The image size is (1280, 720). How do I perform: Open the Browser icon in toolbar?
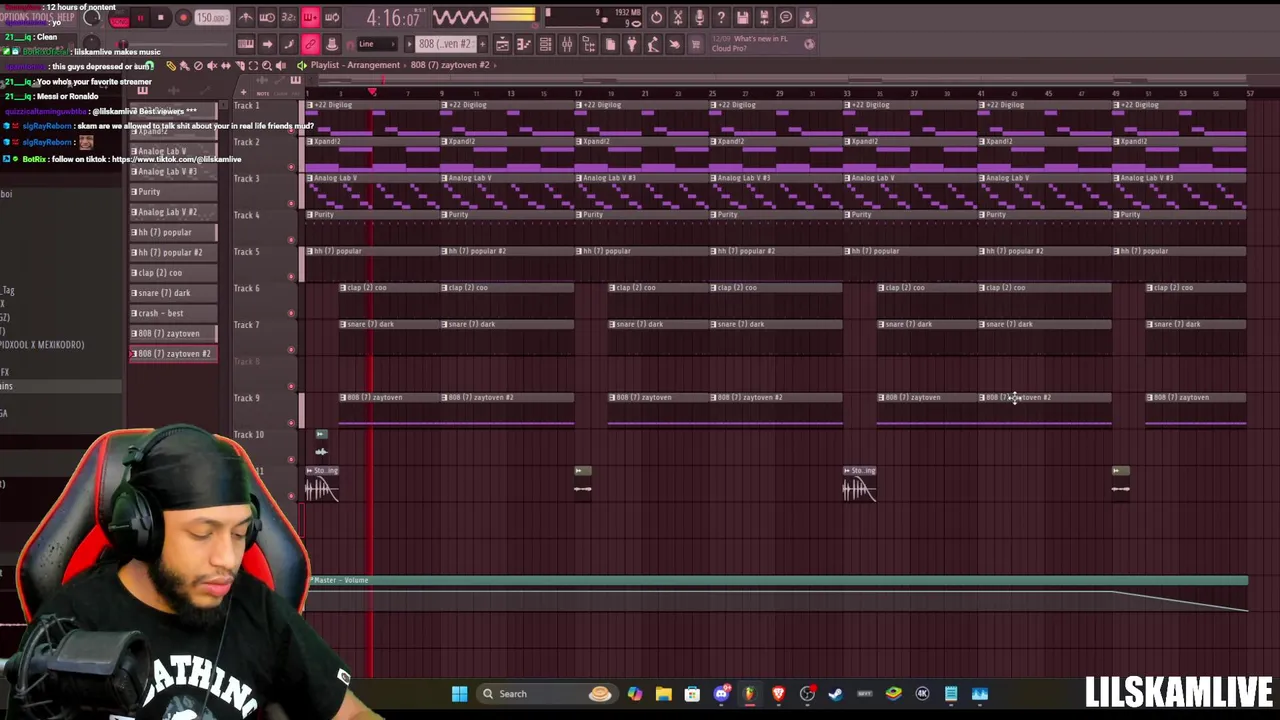tap(588, 44)
